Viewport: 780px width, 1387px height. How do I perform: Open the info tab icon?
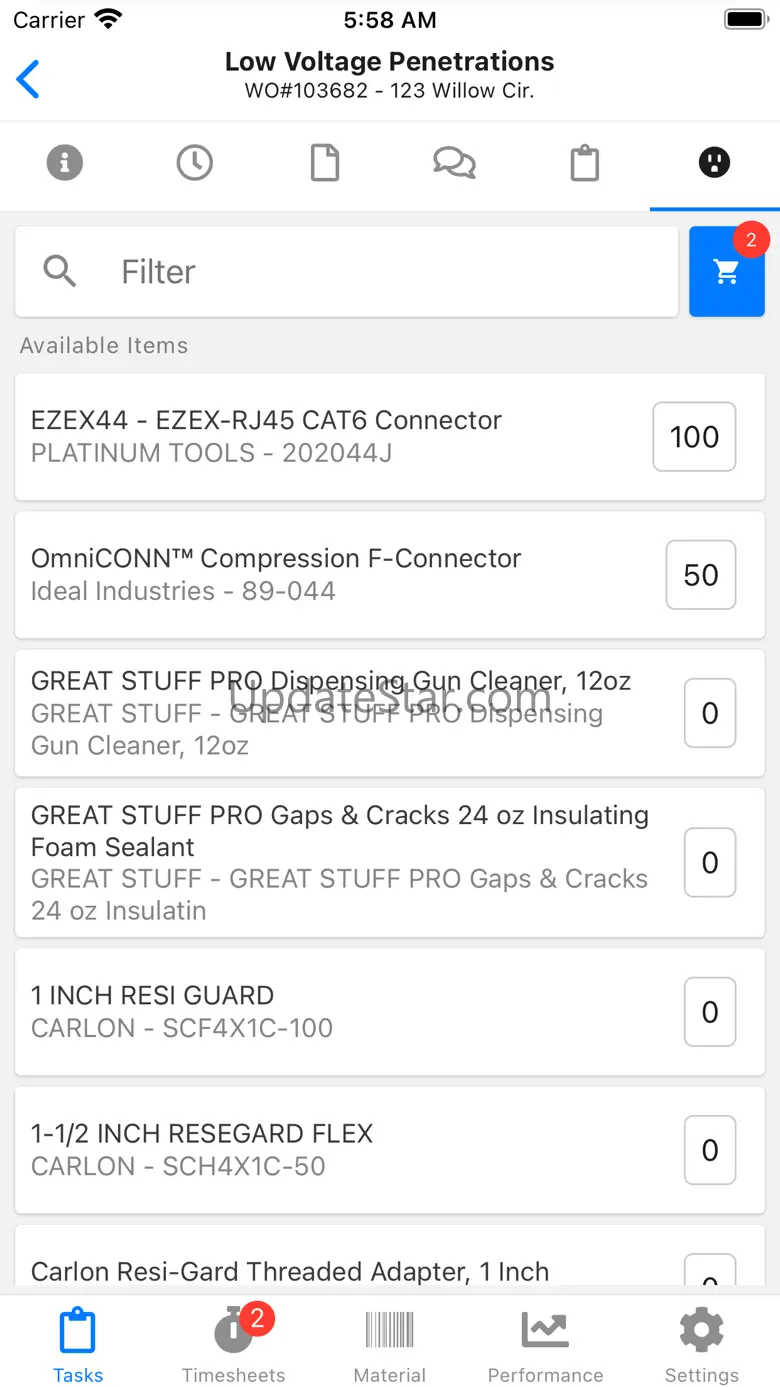pyautogui.click(x=65, y=163)
